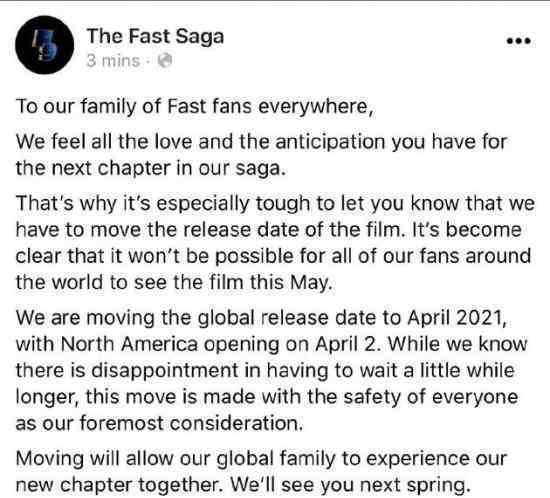Click the line 'longer, this move is made'

tap(267, 397)
